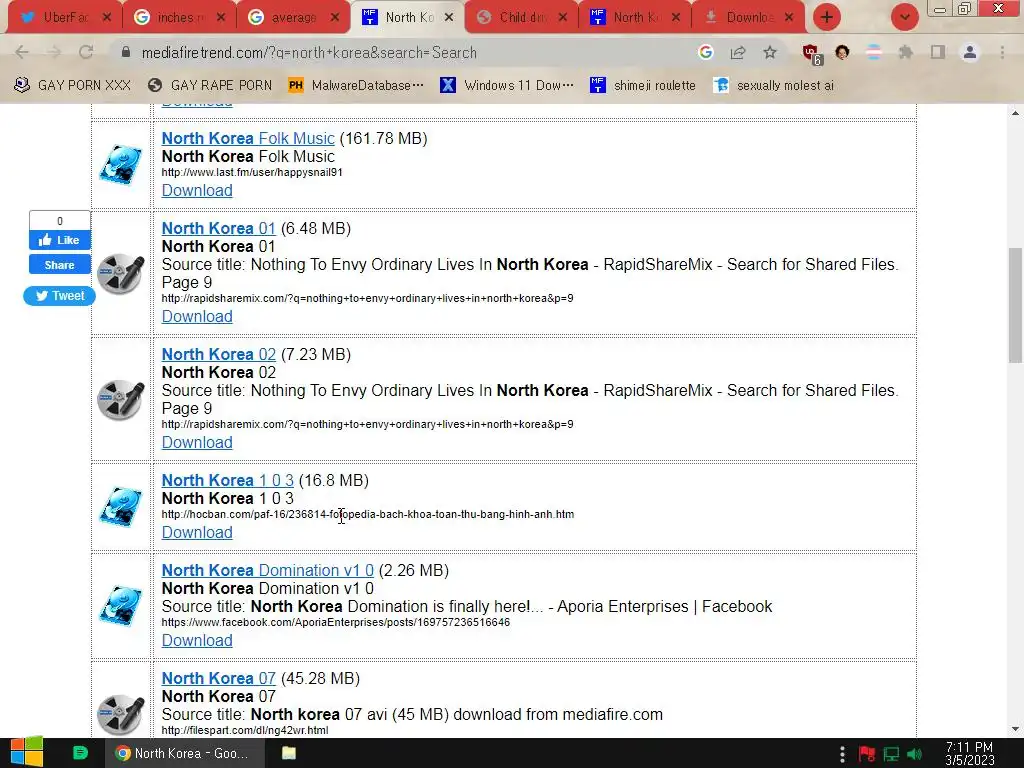Image resolution: width=1024 pixels, height=768 pixels.
Task: Click the filespart.com URL text
Action: click(245, 730)
